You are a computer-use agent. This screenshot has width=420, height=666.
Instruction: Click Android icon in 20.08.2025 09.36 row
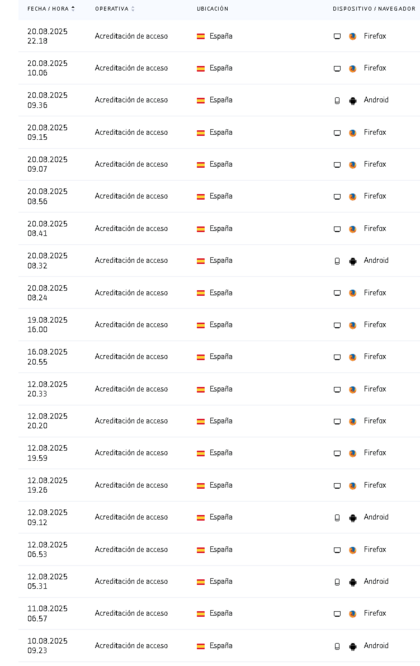(352, 101)
